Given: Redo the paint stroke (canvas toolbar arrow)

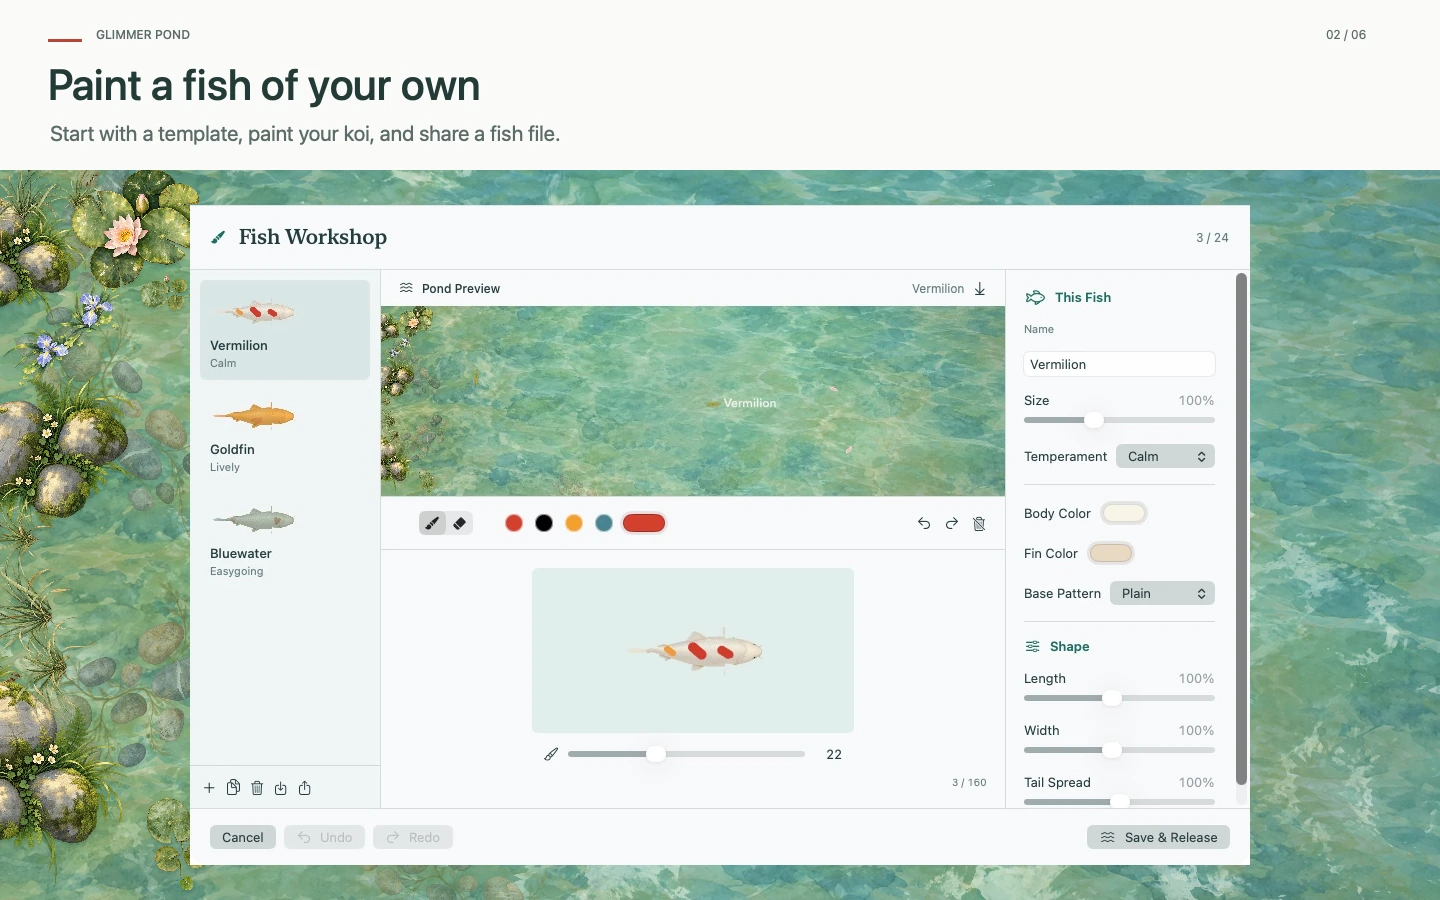Looking at the screenshot, I should [x=952, y=523].
